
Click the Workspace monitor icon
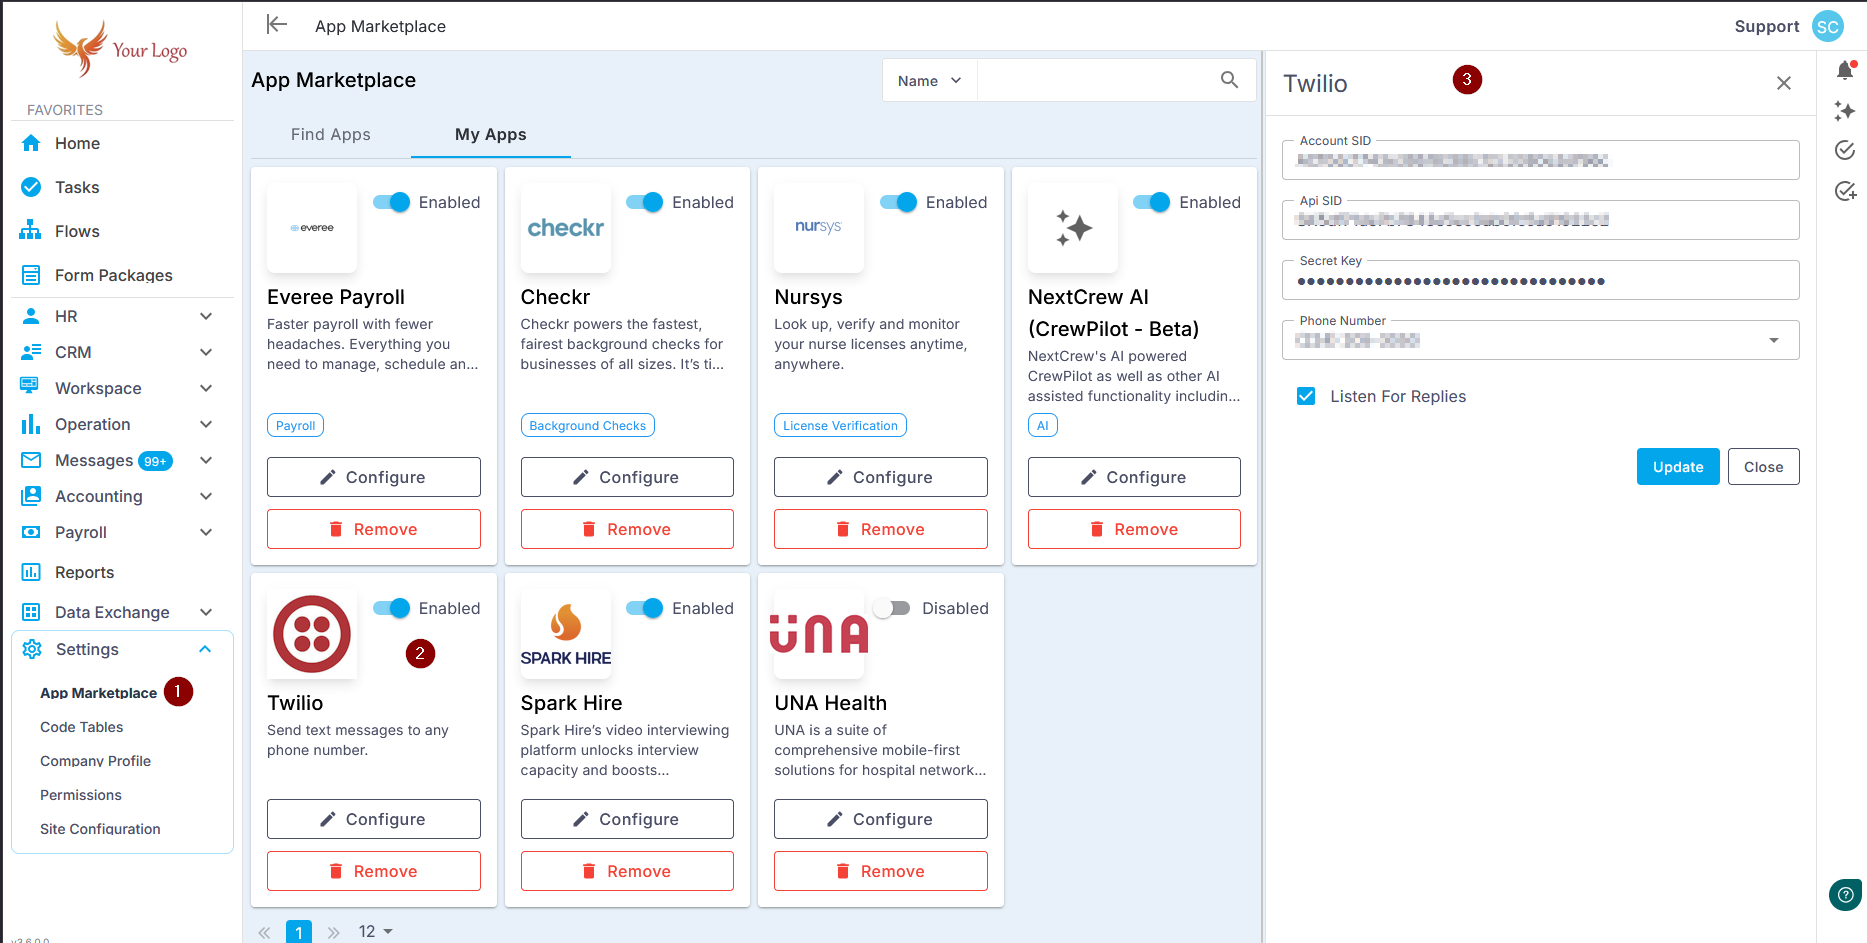(31, 388)
